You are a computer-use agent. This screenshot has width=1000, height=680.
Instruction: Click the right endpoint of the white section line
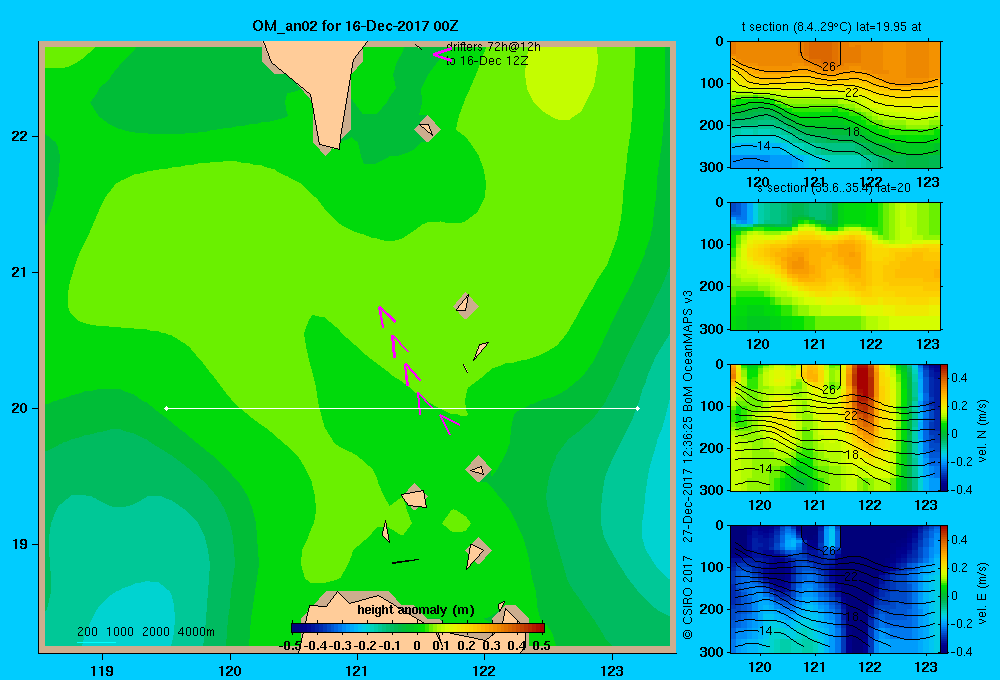(638, 408)
